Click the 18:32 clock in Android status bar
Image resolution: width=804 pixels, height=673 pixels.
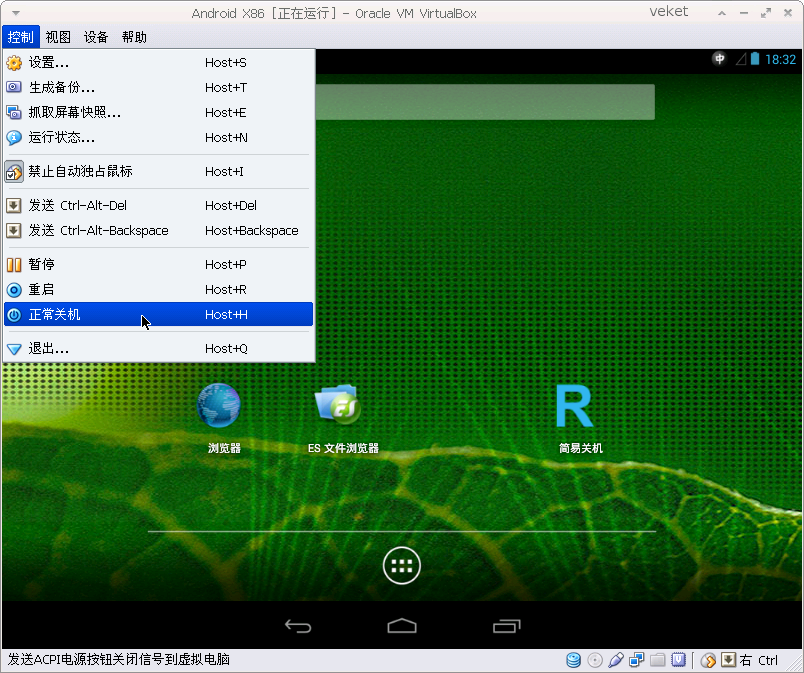(x=780, y=59)
